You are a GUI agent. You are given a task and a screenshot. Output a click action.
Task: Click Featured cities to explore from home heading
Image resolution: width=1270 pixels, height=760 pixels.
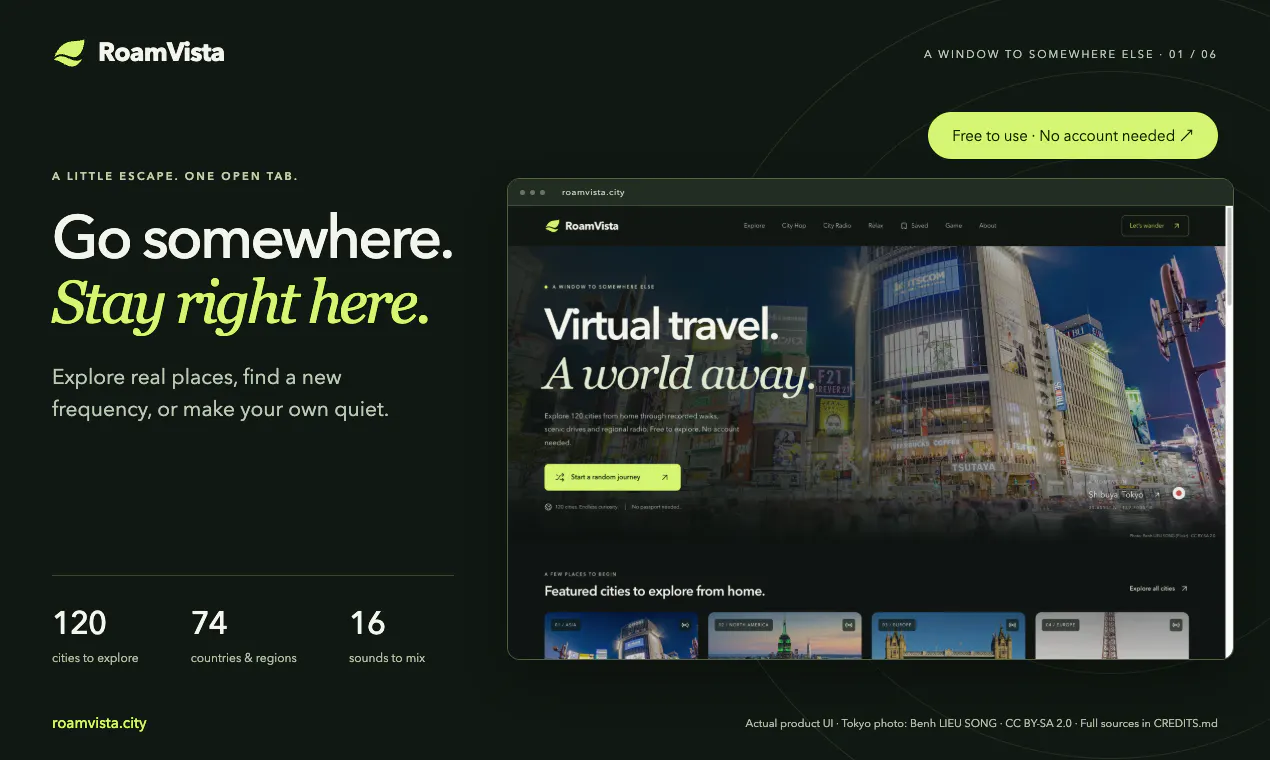pos(654,591)
